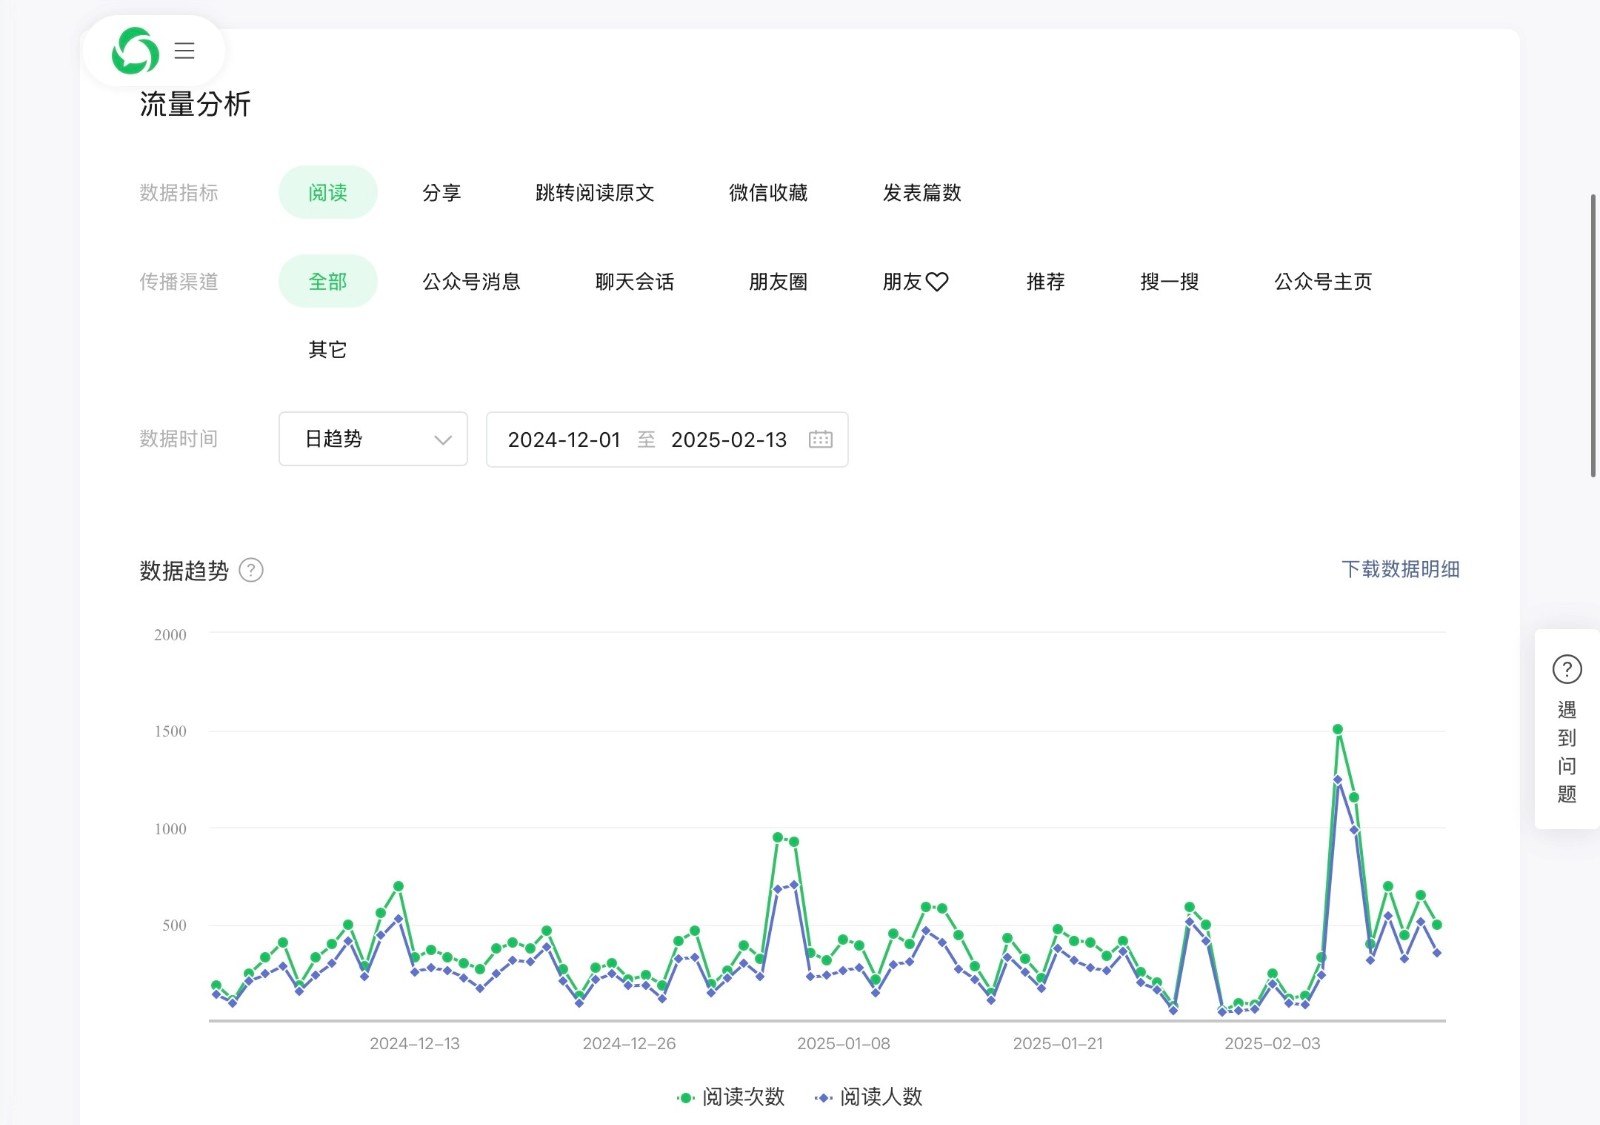Edit the end date 2025-02-13 field
Screen dimensions: 1600x1125
point(728,440)
